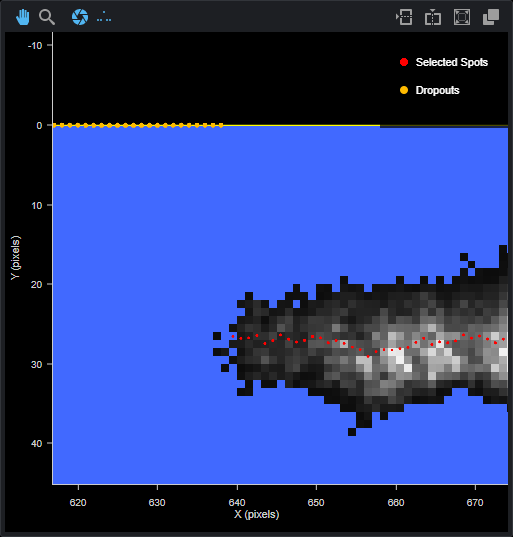The image size is (513, 537).
Task: Click the fit-to-frame zoom icon
Action: [x=462, y=17]
